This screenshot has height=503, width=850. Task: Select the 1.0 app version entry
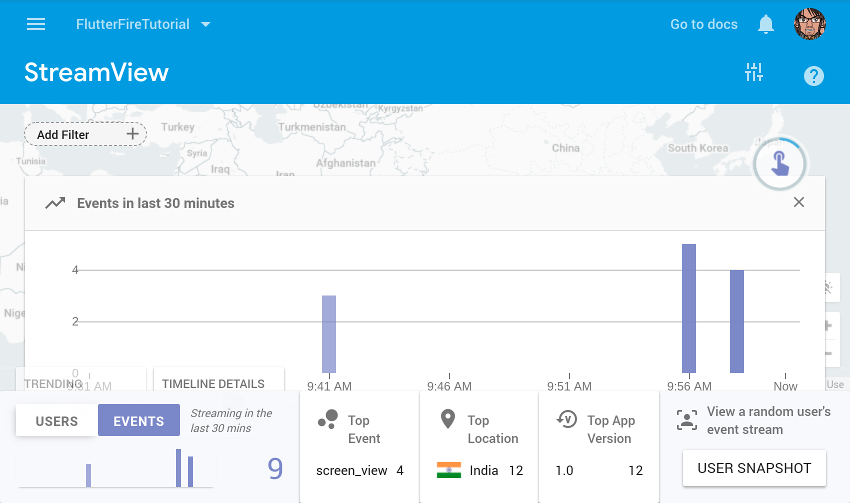tap(598, 470)
